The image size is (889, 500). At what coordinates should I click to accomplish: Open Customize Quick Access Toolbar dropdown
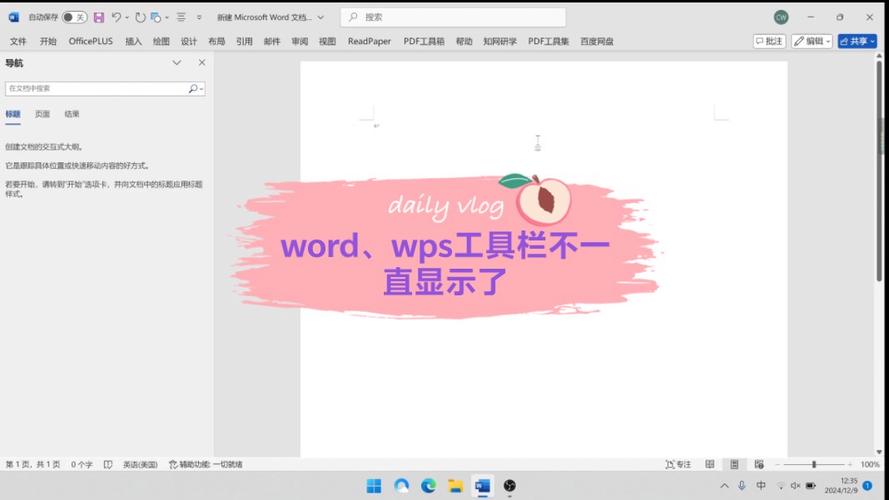pyautogui.click(x=199, y=18)
